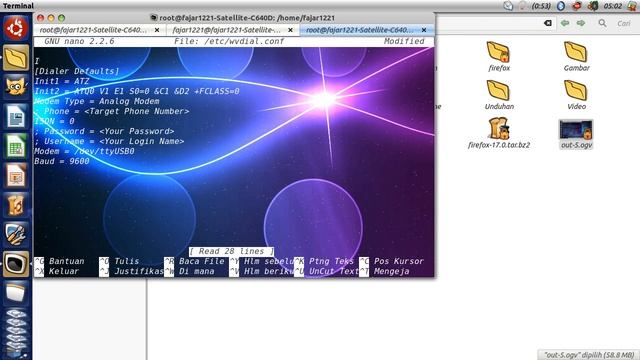Select firefox-17.0.tar.bz2 archive file
640x360 pixels.
(x=499, y=133)
